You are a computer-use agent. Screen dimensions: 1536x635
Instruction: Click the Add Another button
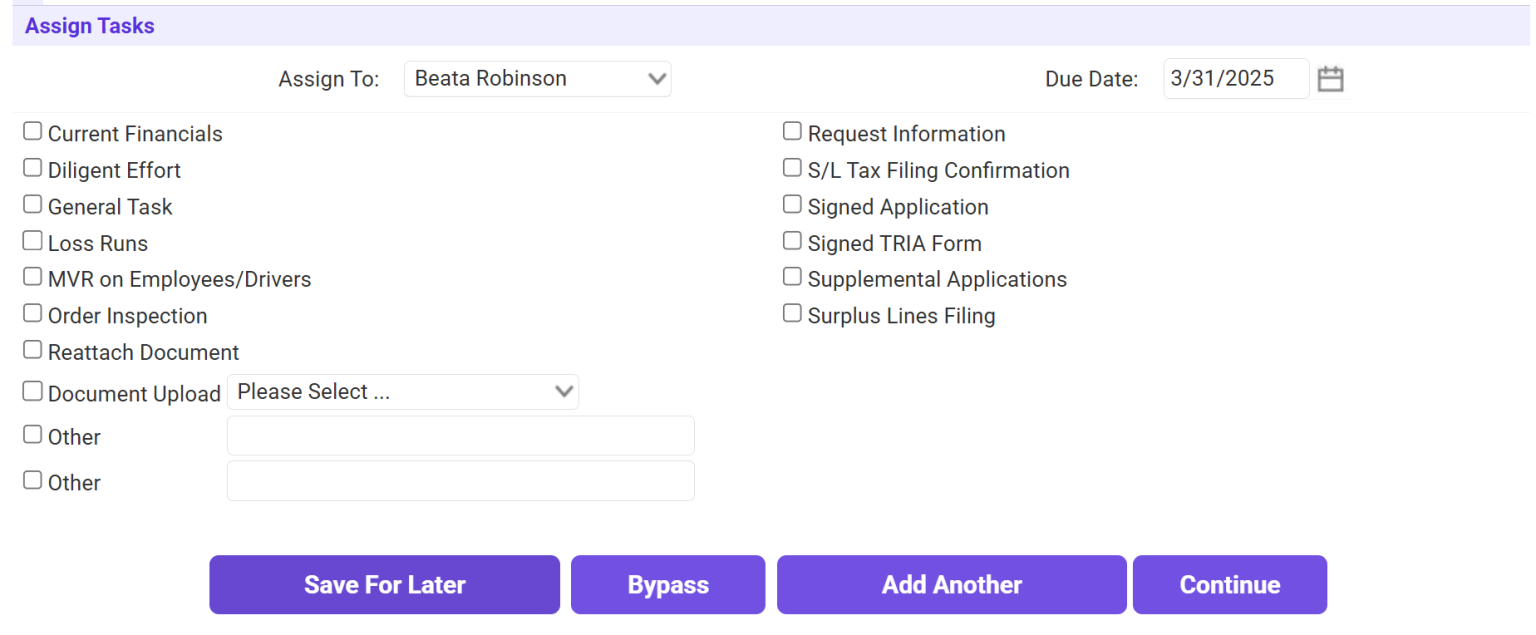tap(951, 584)
